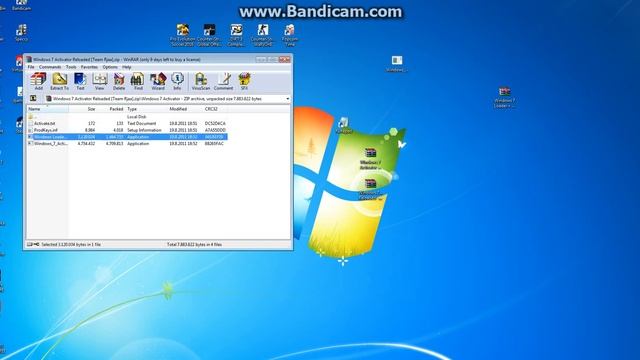Select the Speccy desktop shortcut
Image resolution: width=640 pixels, height=360 pixels.
tap(21, 33)
